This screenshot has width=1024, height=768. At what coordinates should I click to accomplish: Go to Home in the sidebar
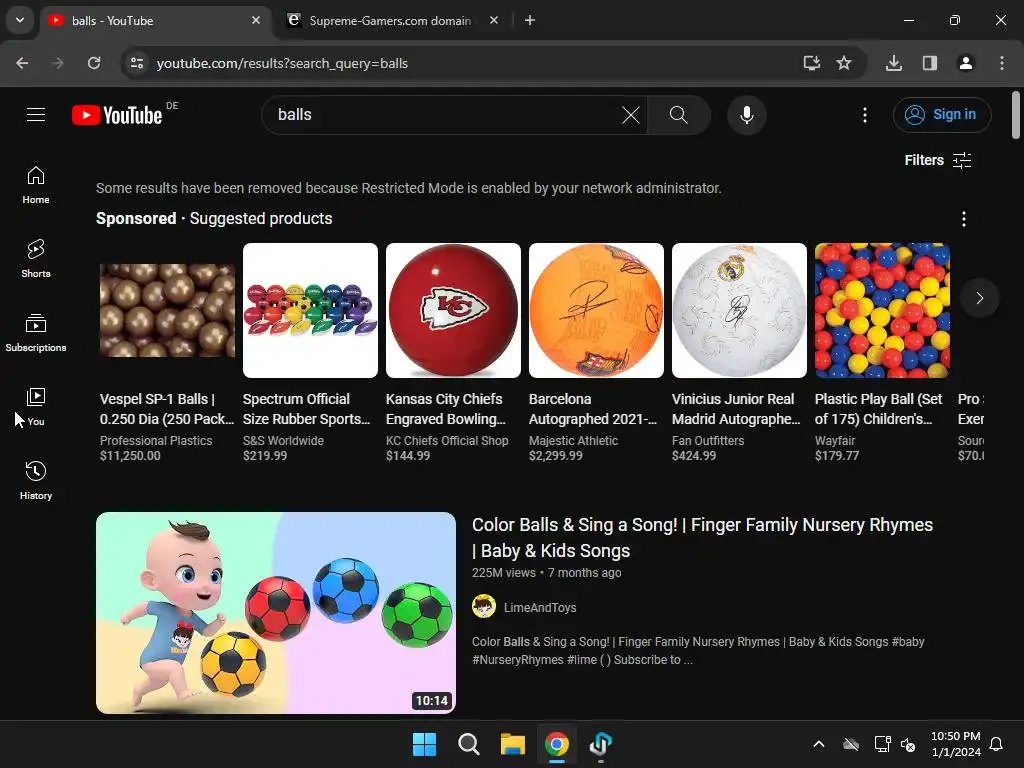pos(36,185)
